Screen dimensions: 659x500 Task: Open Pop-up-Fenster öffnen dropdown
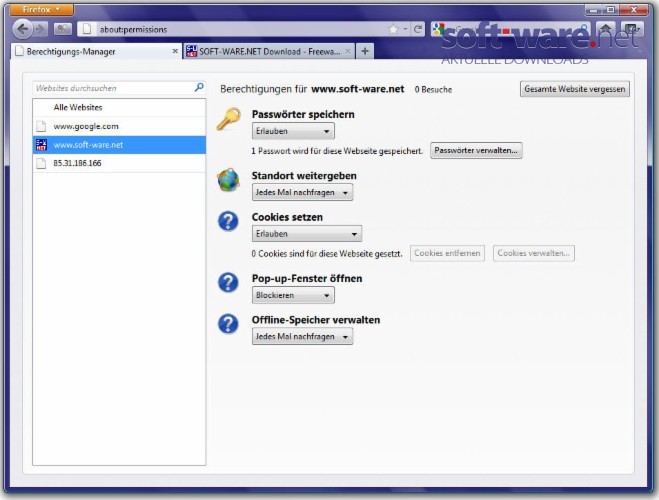pyautogui.click(x=293, y=295)
